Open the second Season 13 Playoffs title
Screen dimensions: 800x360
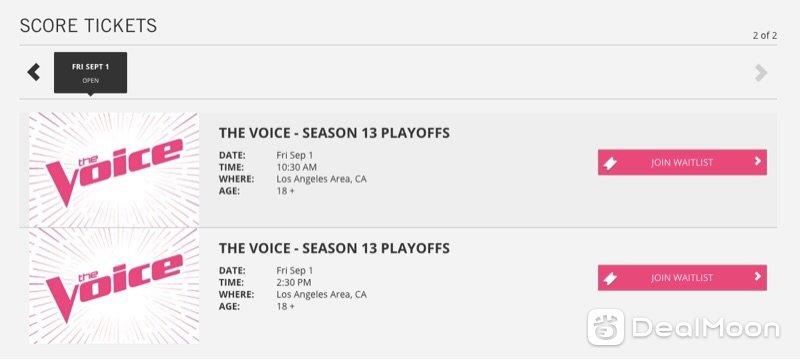tap(334, 248)
